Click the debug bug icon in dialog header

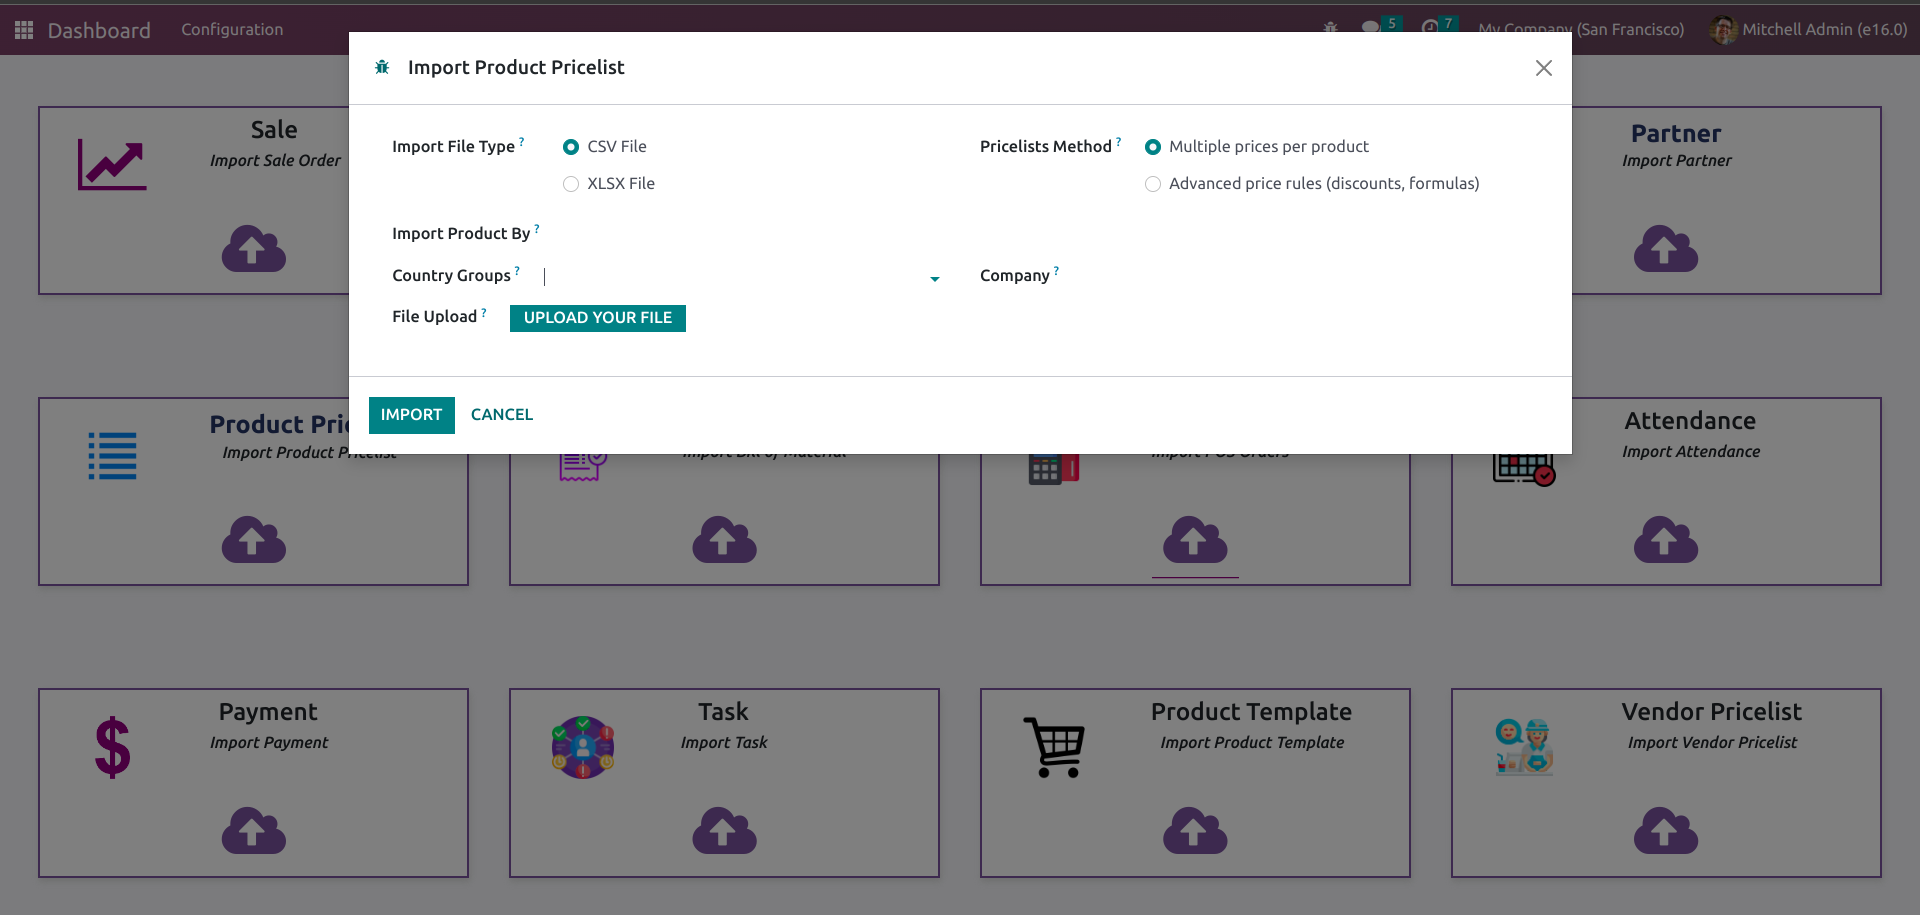382,67
